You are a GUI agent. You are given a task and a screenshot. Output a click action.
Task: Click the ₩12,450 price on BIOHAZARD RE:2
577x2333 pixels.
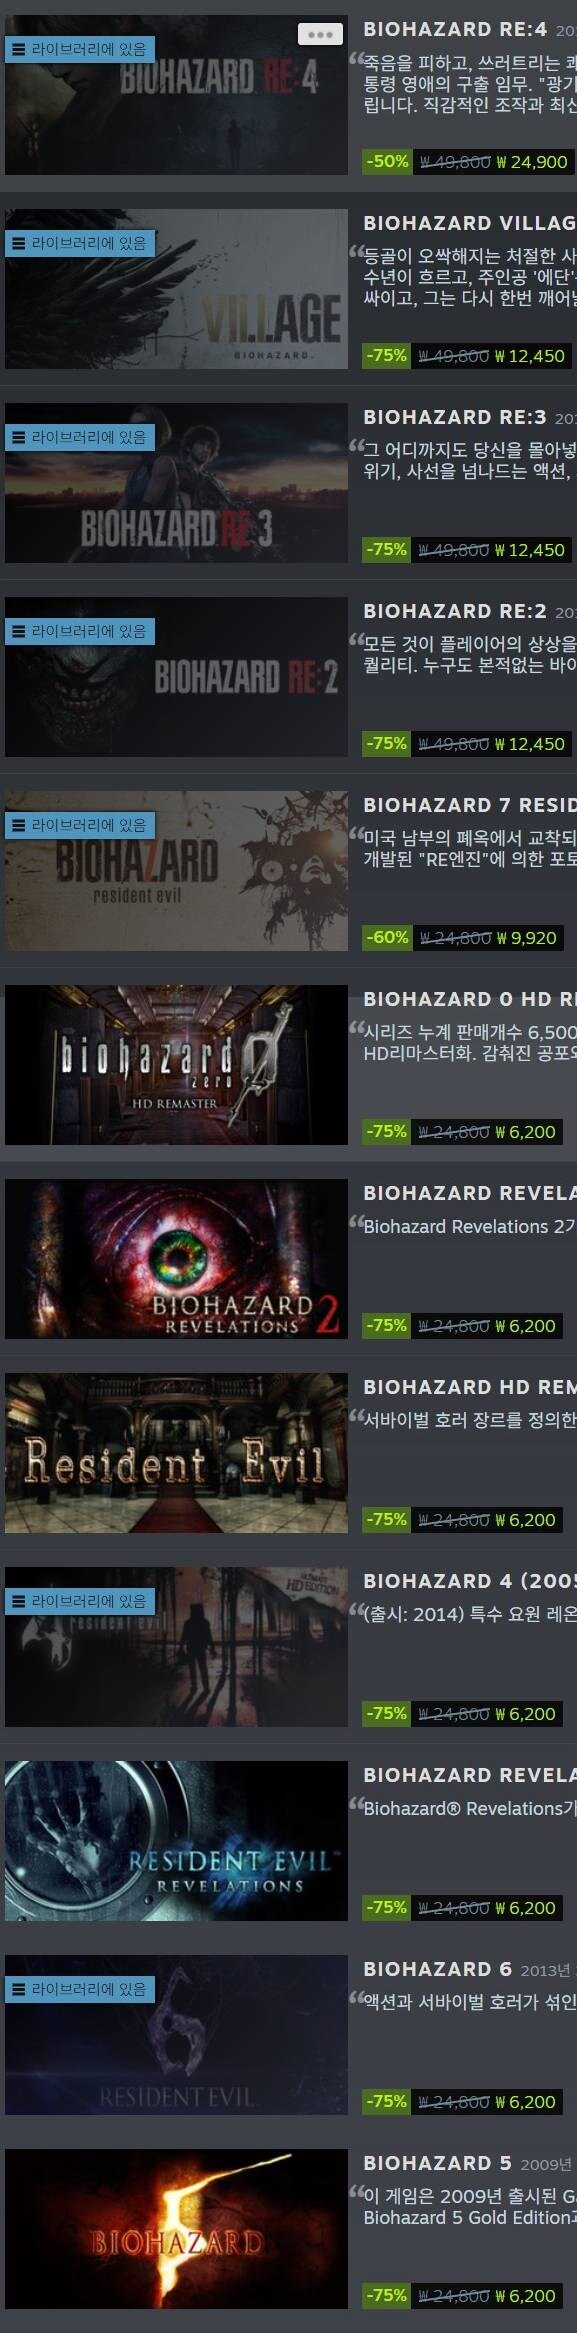(x=536, y=743)
